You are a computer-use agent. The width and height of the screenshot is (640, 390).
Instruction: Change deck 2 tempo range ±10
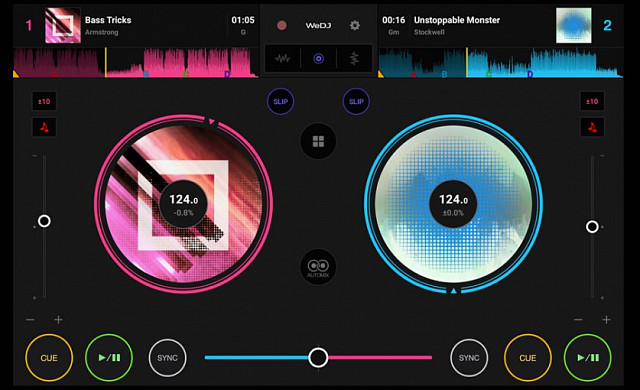pyautogui.click(x=592, y=101)
